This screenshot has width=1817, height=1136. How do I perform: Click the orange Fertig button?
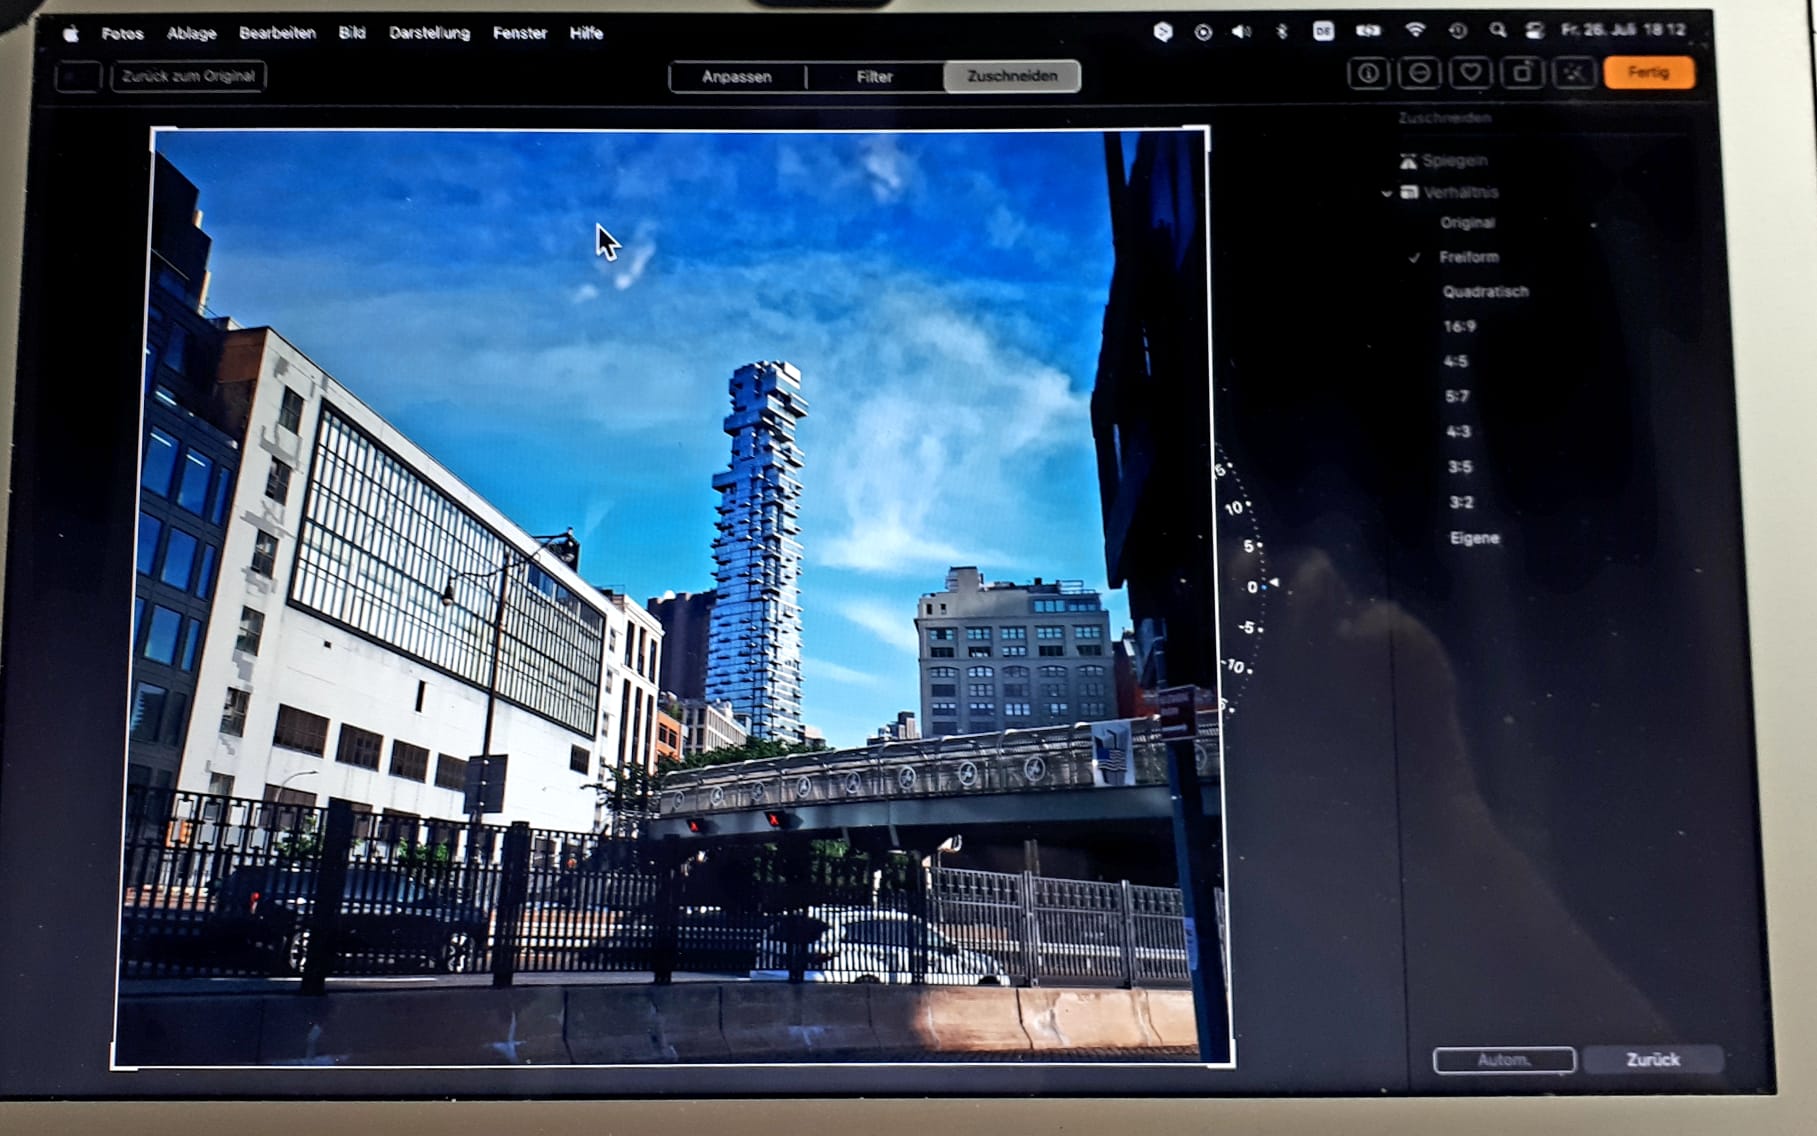(1648, 73)
